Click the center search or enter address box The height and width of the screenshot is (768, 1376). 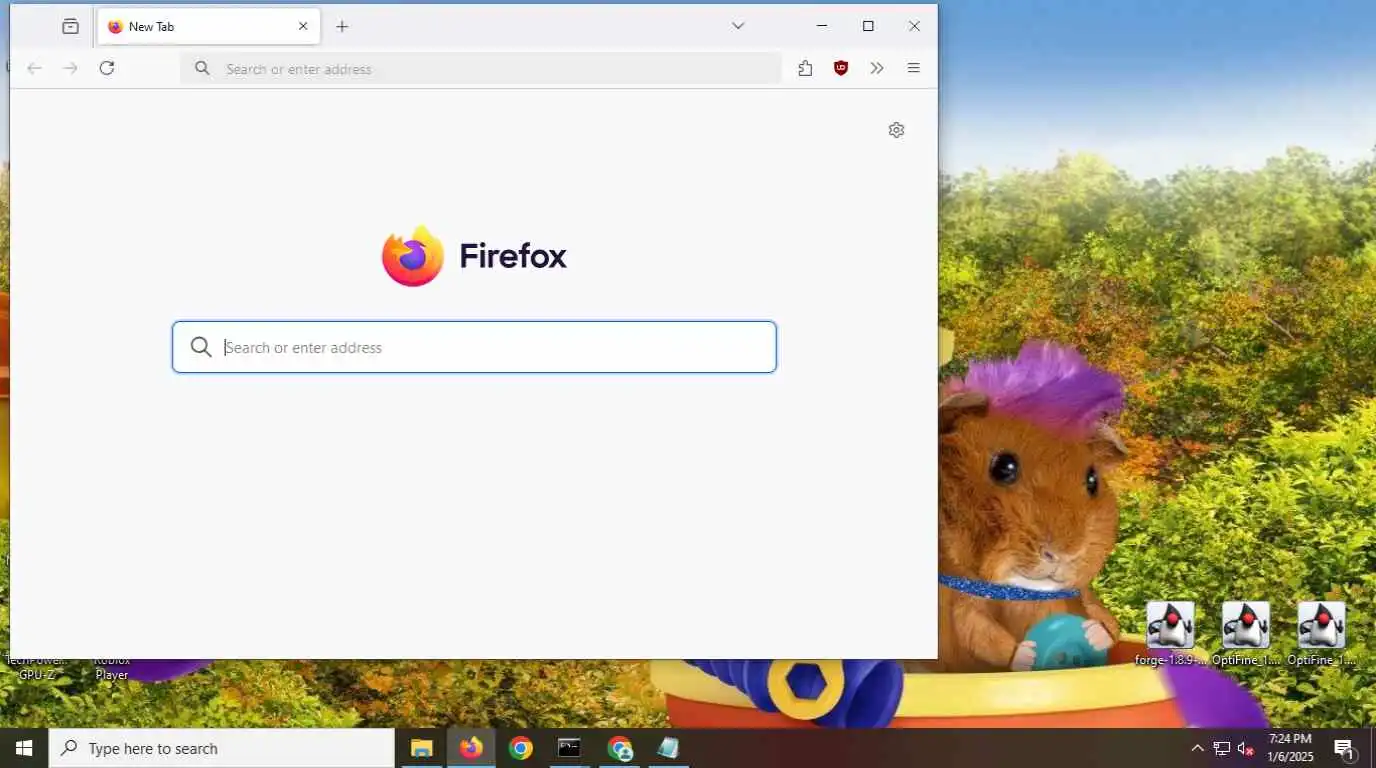point(474,347)
